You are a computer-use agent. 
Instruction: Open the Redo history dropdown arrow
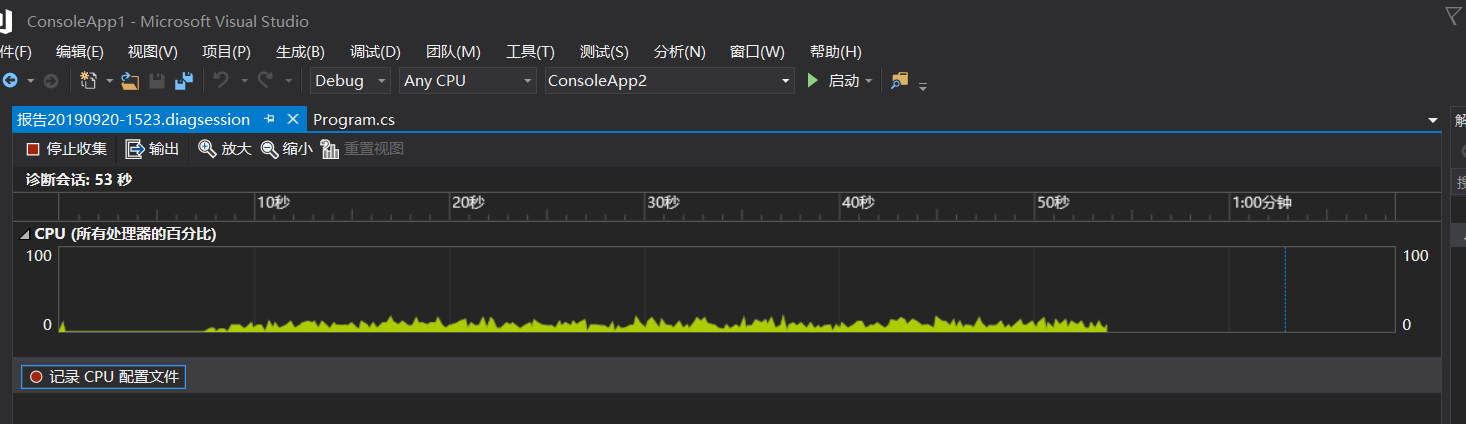click(x=289, y=80)
